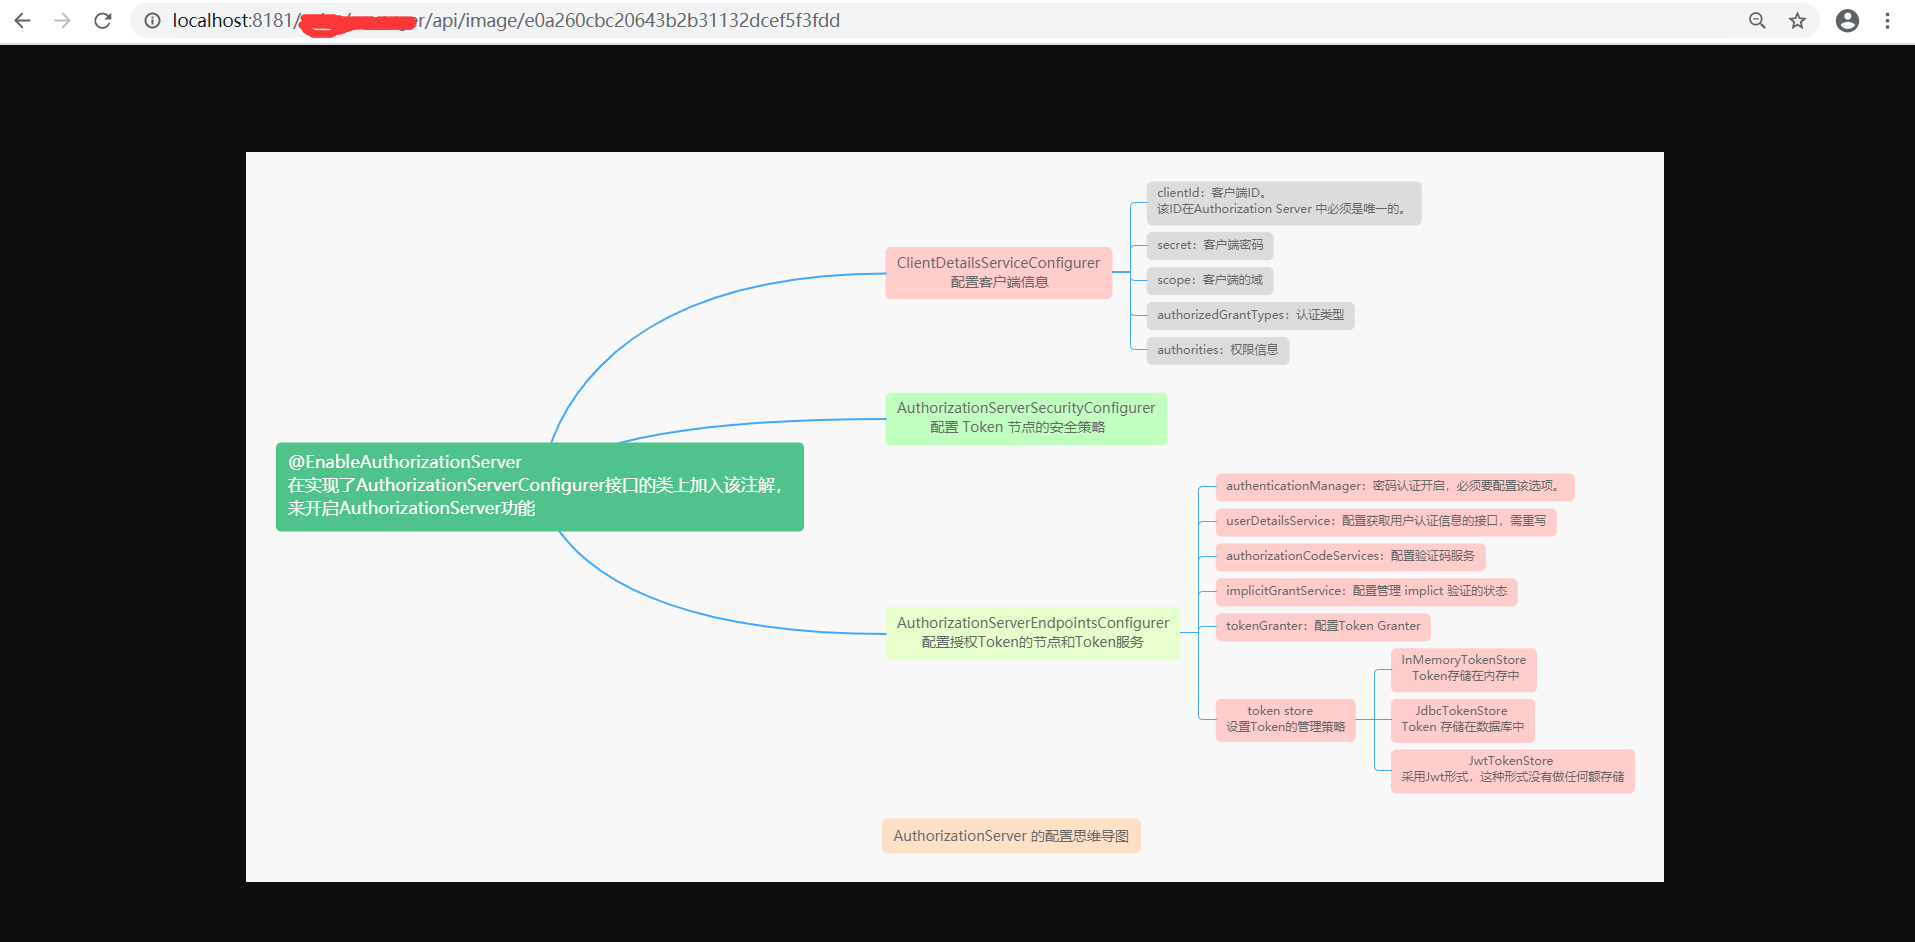Click the zoom magnifier icon in address bar
1915x942 pixels.
pos(1757,21)
